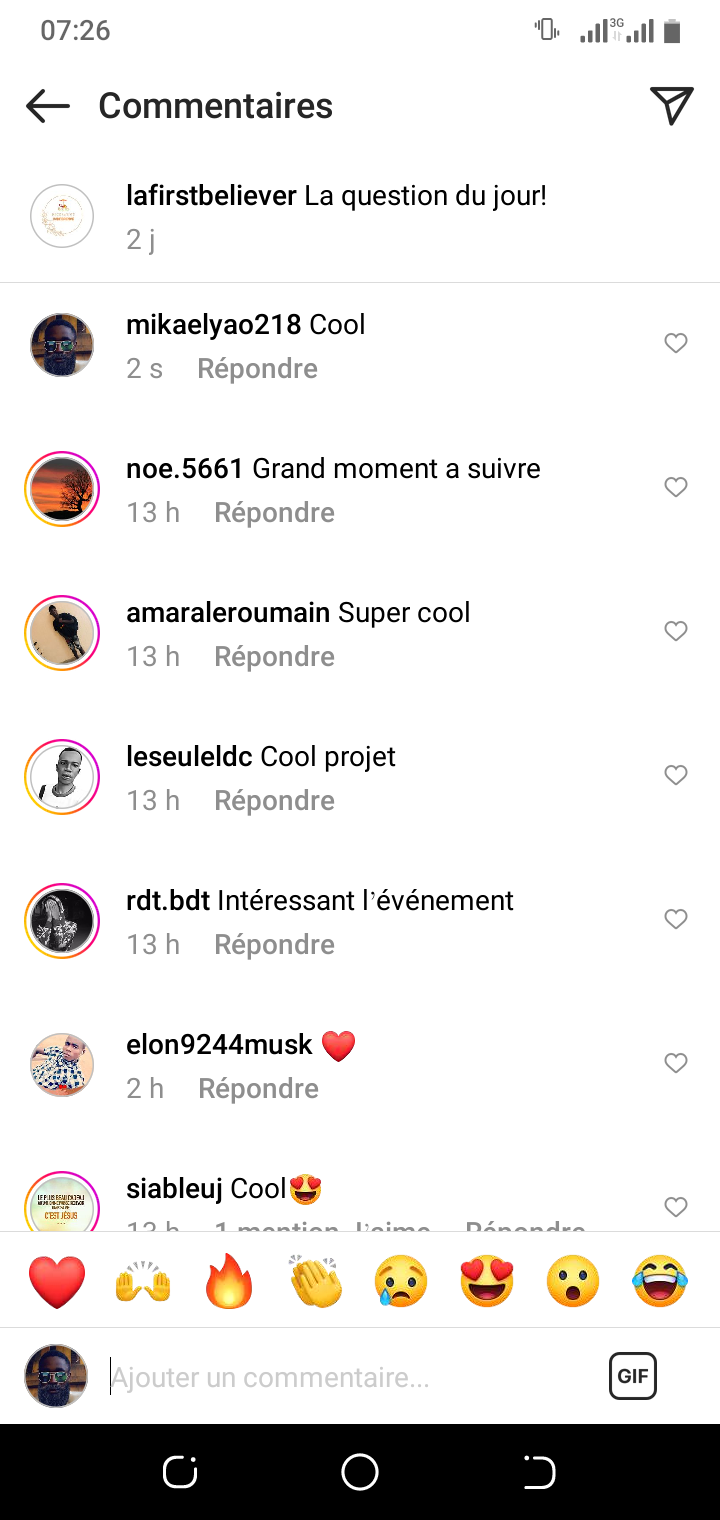The width and height of the screenshot is (720, 1520).
Task: Like mikaelyao218's "Cool" comment
Action: point(676,343)
